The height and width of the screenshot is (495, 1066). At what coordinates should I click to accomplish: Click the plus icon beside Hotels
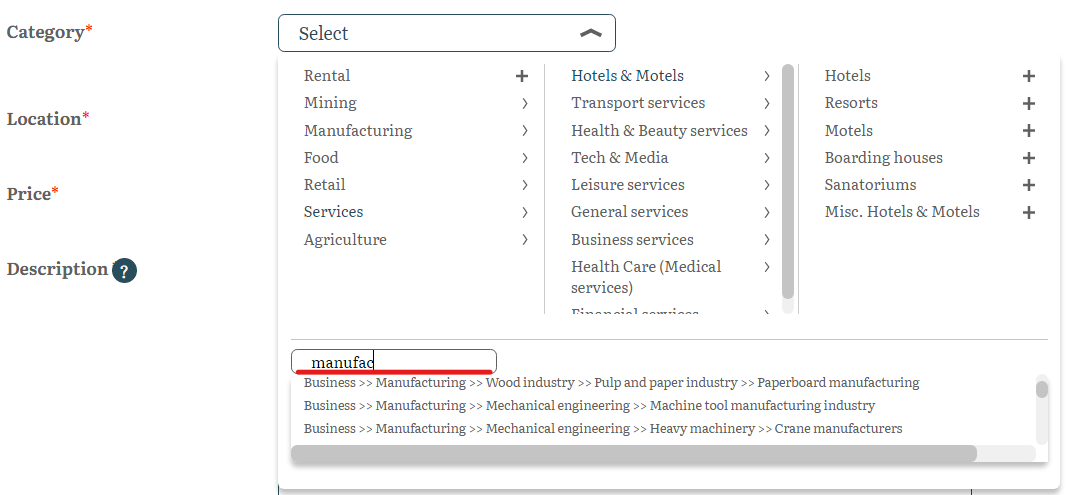pyautogui.click(x=1029, y=76)
